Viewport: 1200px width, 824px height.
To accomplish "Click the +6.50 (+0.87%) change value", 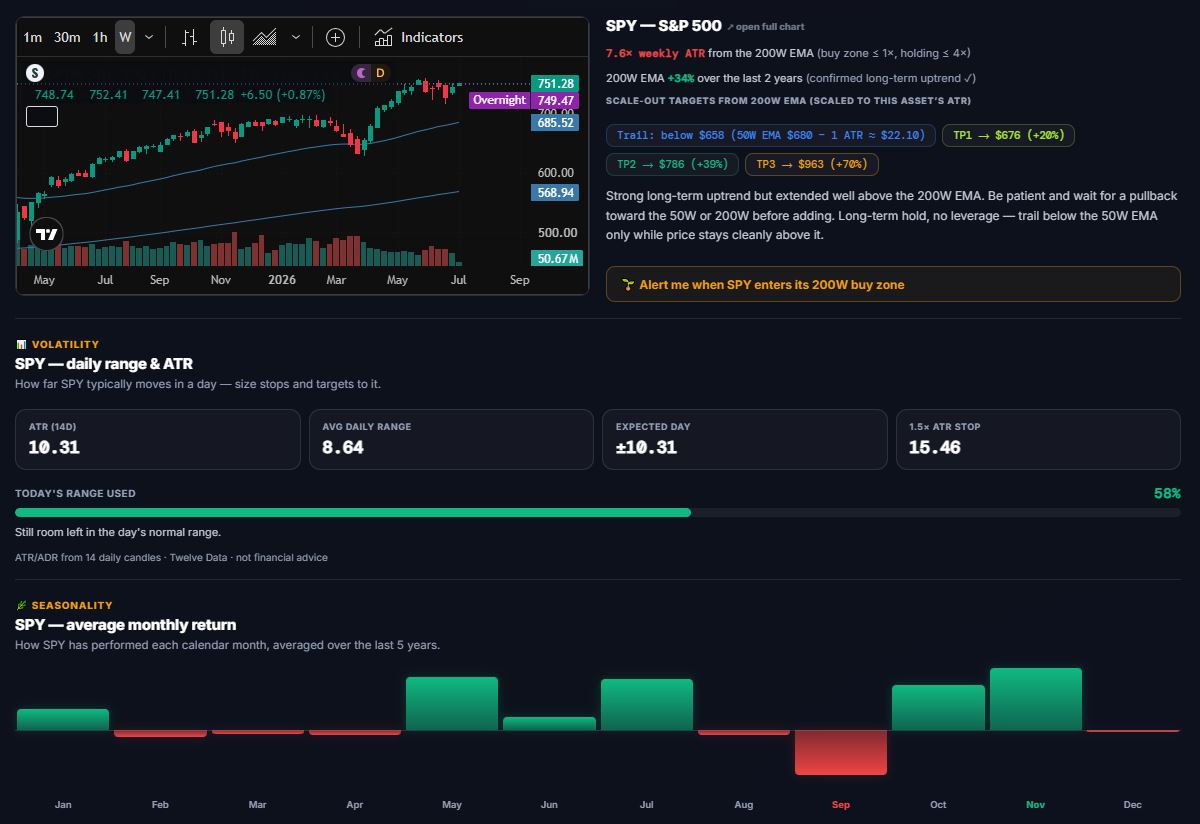I will (x=284, y=95).
